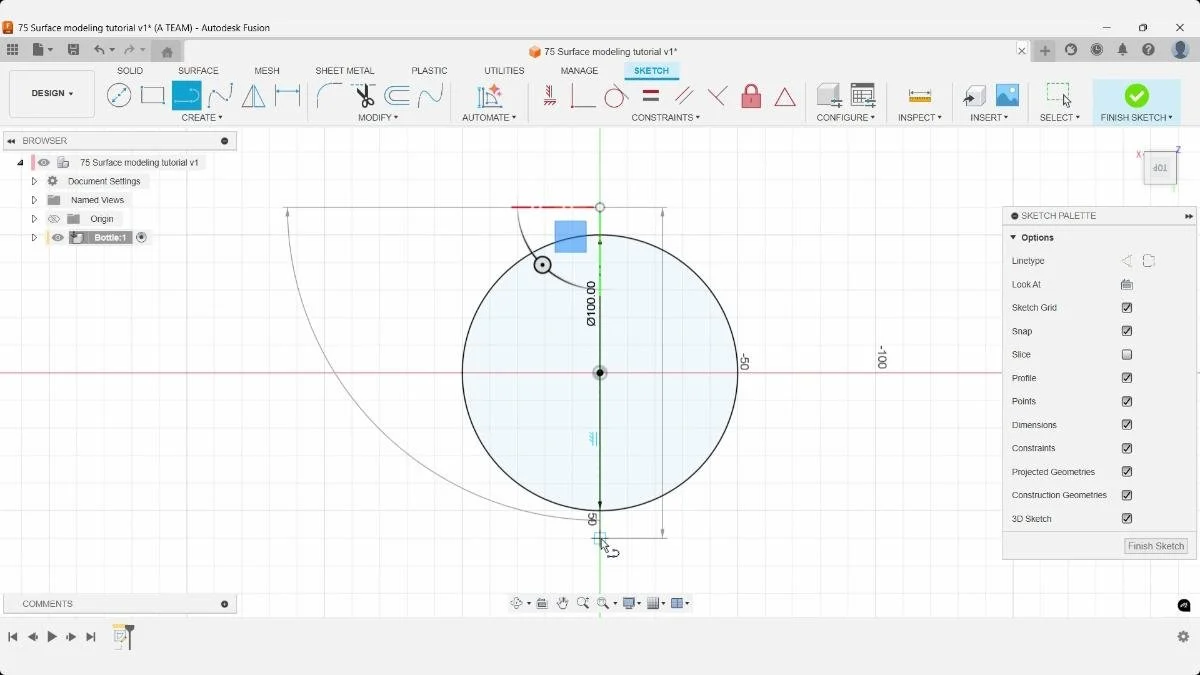Expand the Document Settings node
This screenshot has width=1200, height=675.
coord(34,181)
